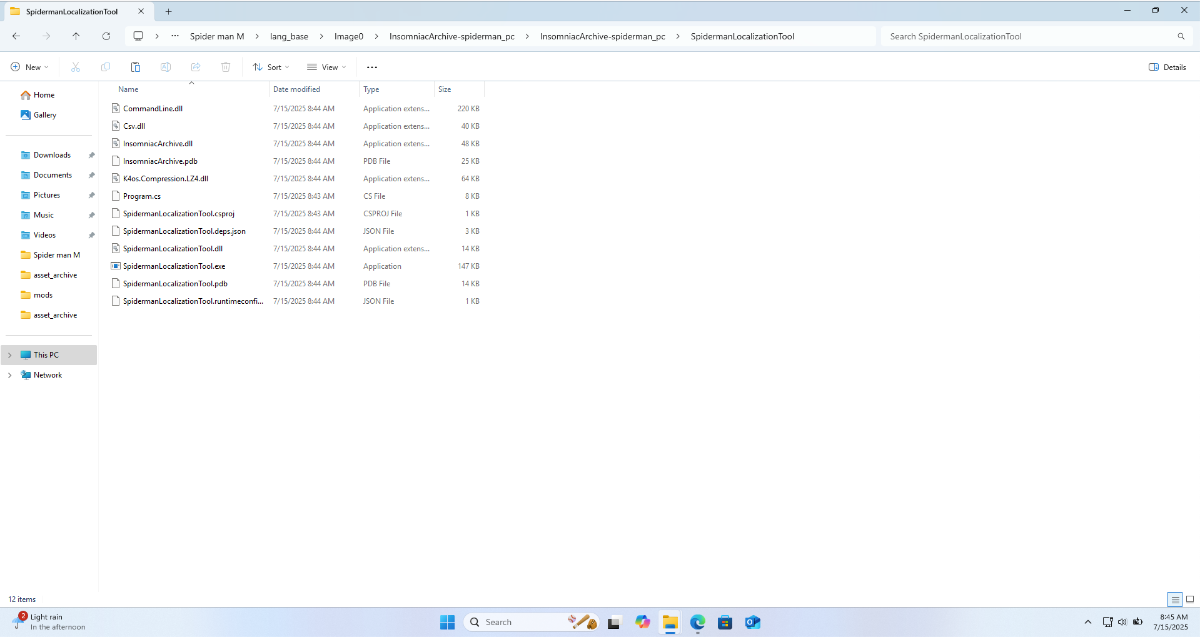Show hidden system tray icons chevron
This screenshot has height=637, width=1200.
[x=1089, y=622]
